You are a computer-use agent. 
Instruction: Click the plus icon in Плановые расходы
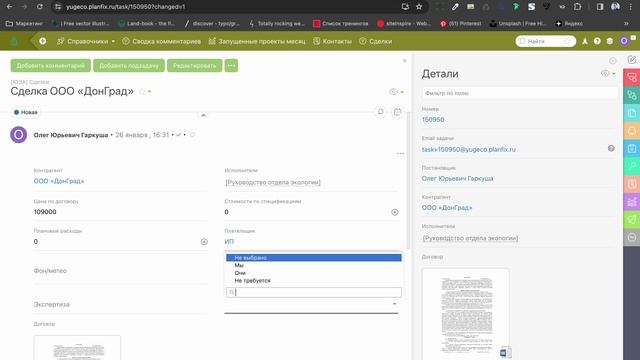click(204, 242)
